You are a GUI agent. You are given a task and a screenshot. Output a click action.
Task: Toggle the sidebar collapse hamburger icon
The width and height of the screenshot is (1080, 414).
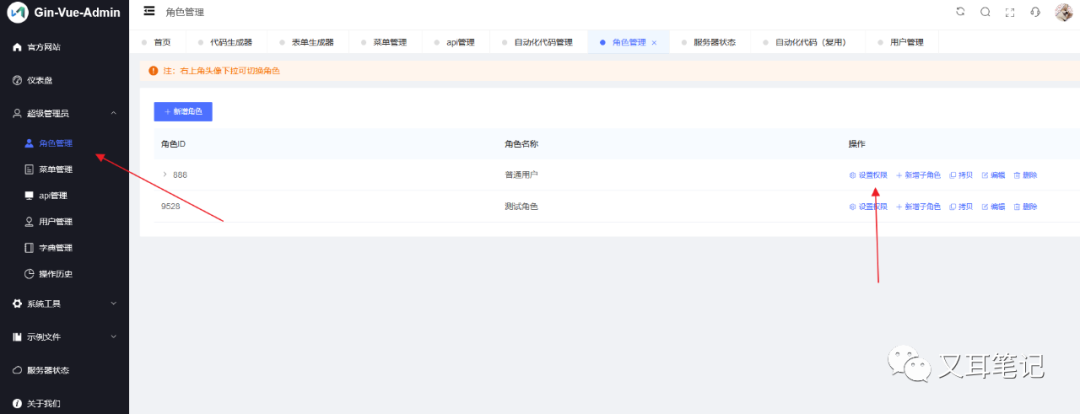point(149,11)
